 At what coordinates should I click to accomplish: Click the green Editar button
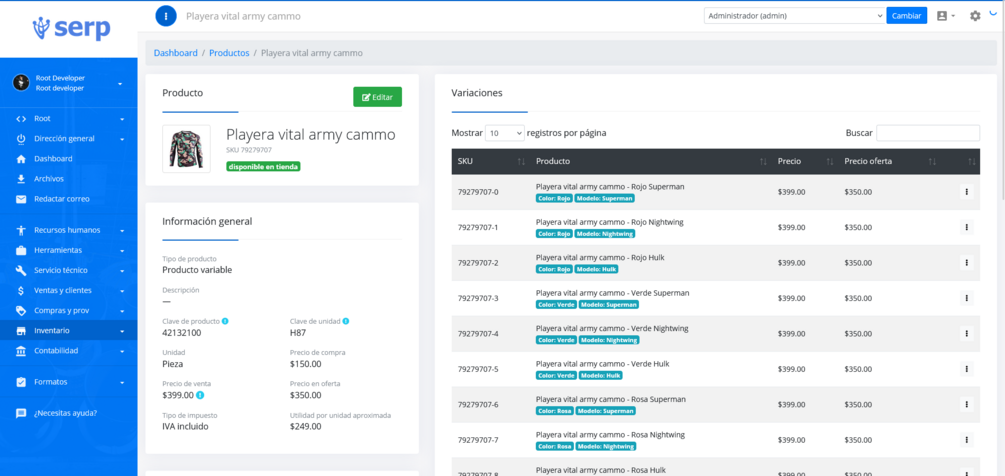pos(378,97)
